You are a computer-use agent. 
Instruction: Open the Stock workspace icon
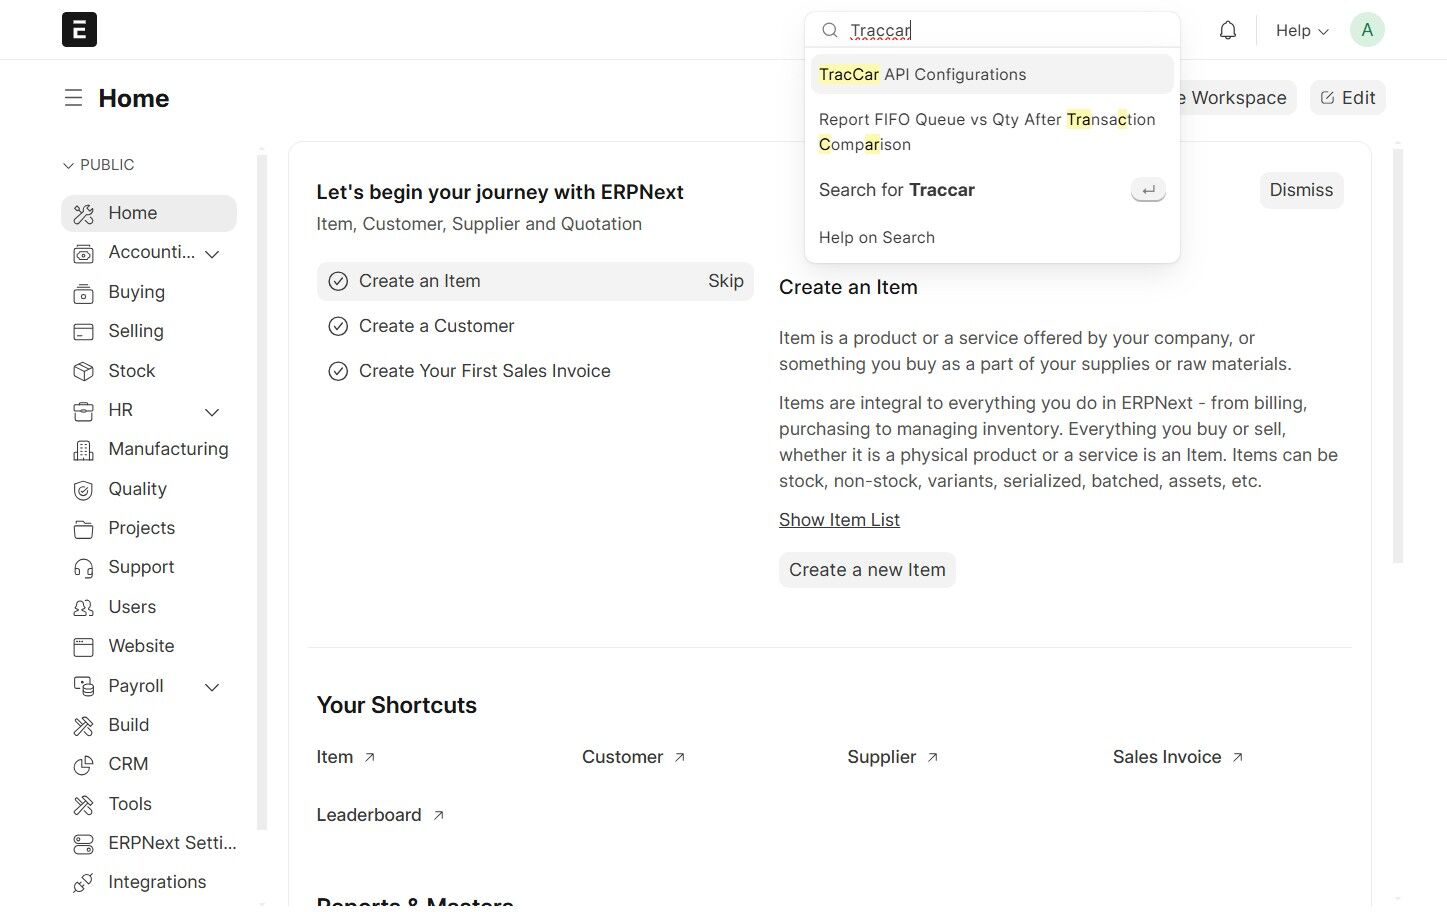[83, 371]
